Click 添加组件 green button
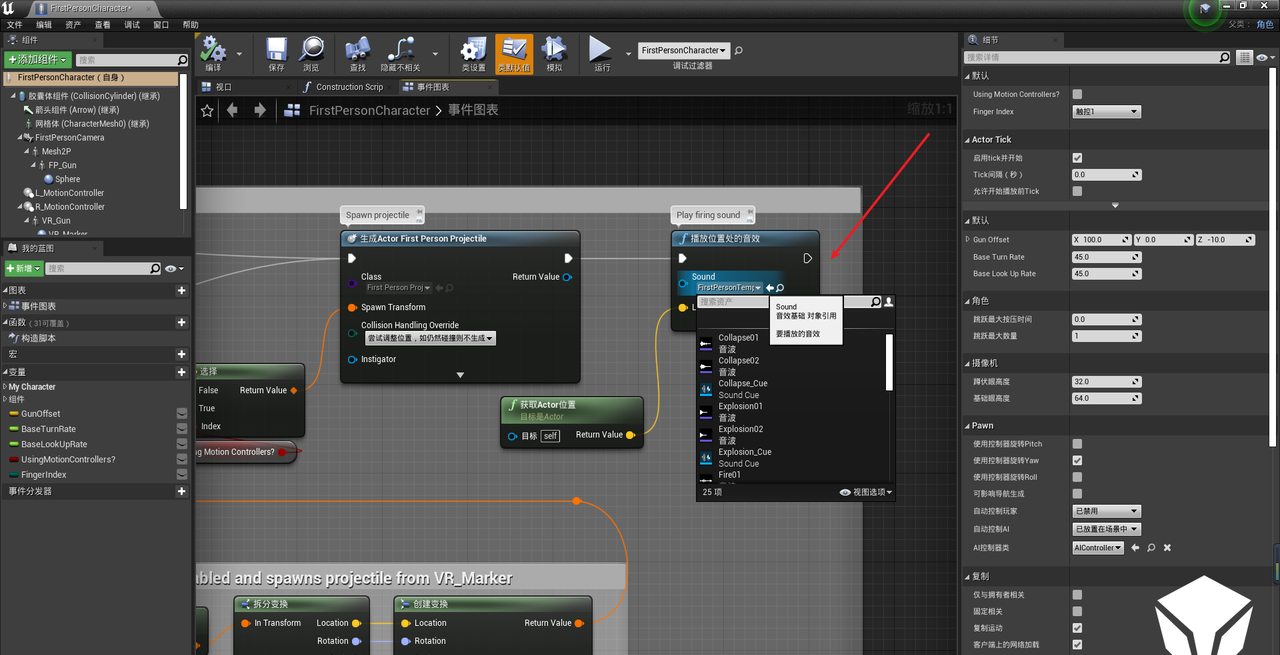 coord(37,60)
